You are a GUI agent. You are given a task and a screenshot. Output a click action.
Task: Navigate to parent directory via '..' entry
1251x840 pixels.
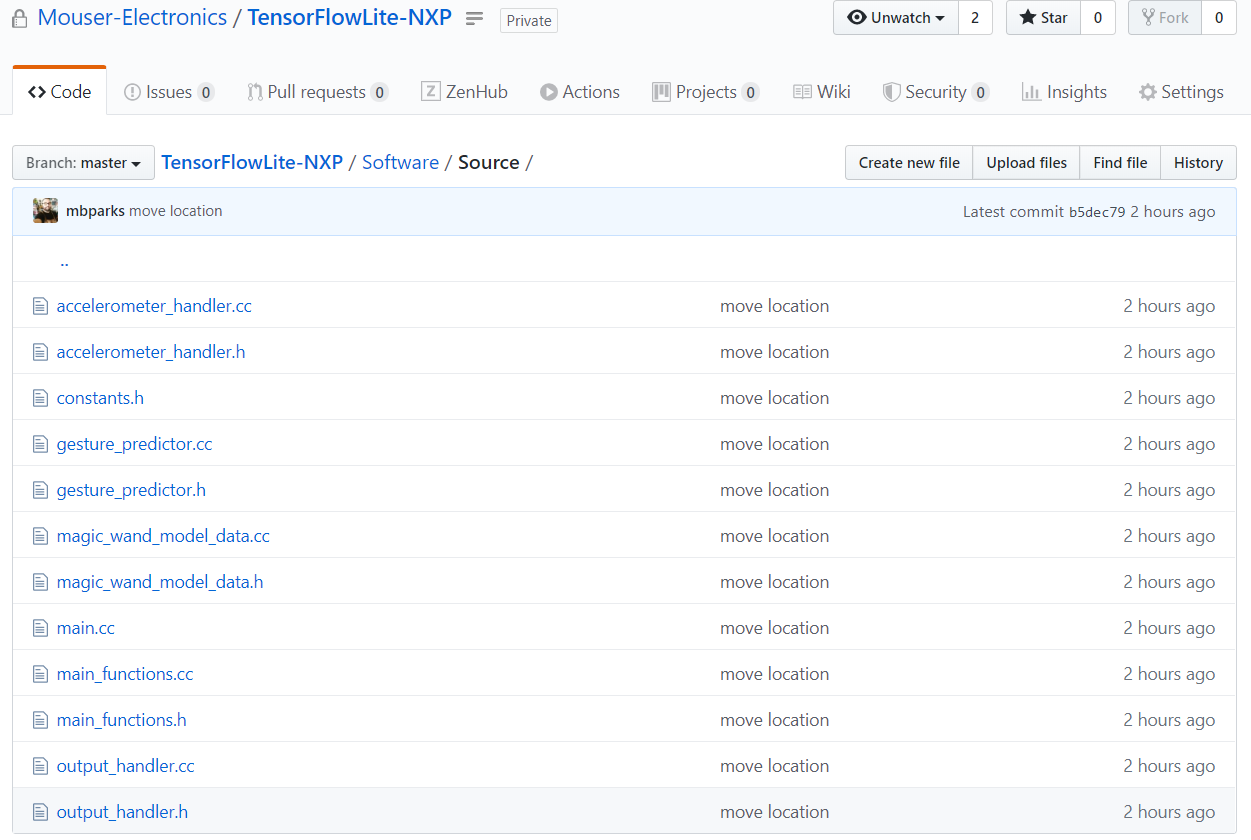pyautogui.click(x=64, y=260)
